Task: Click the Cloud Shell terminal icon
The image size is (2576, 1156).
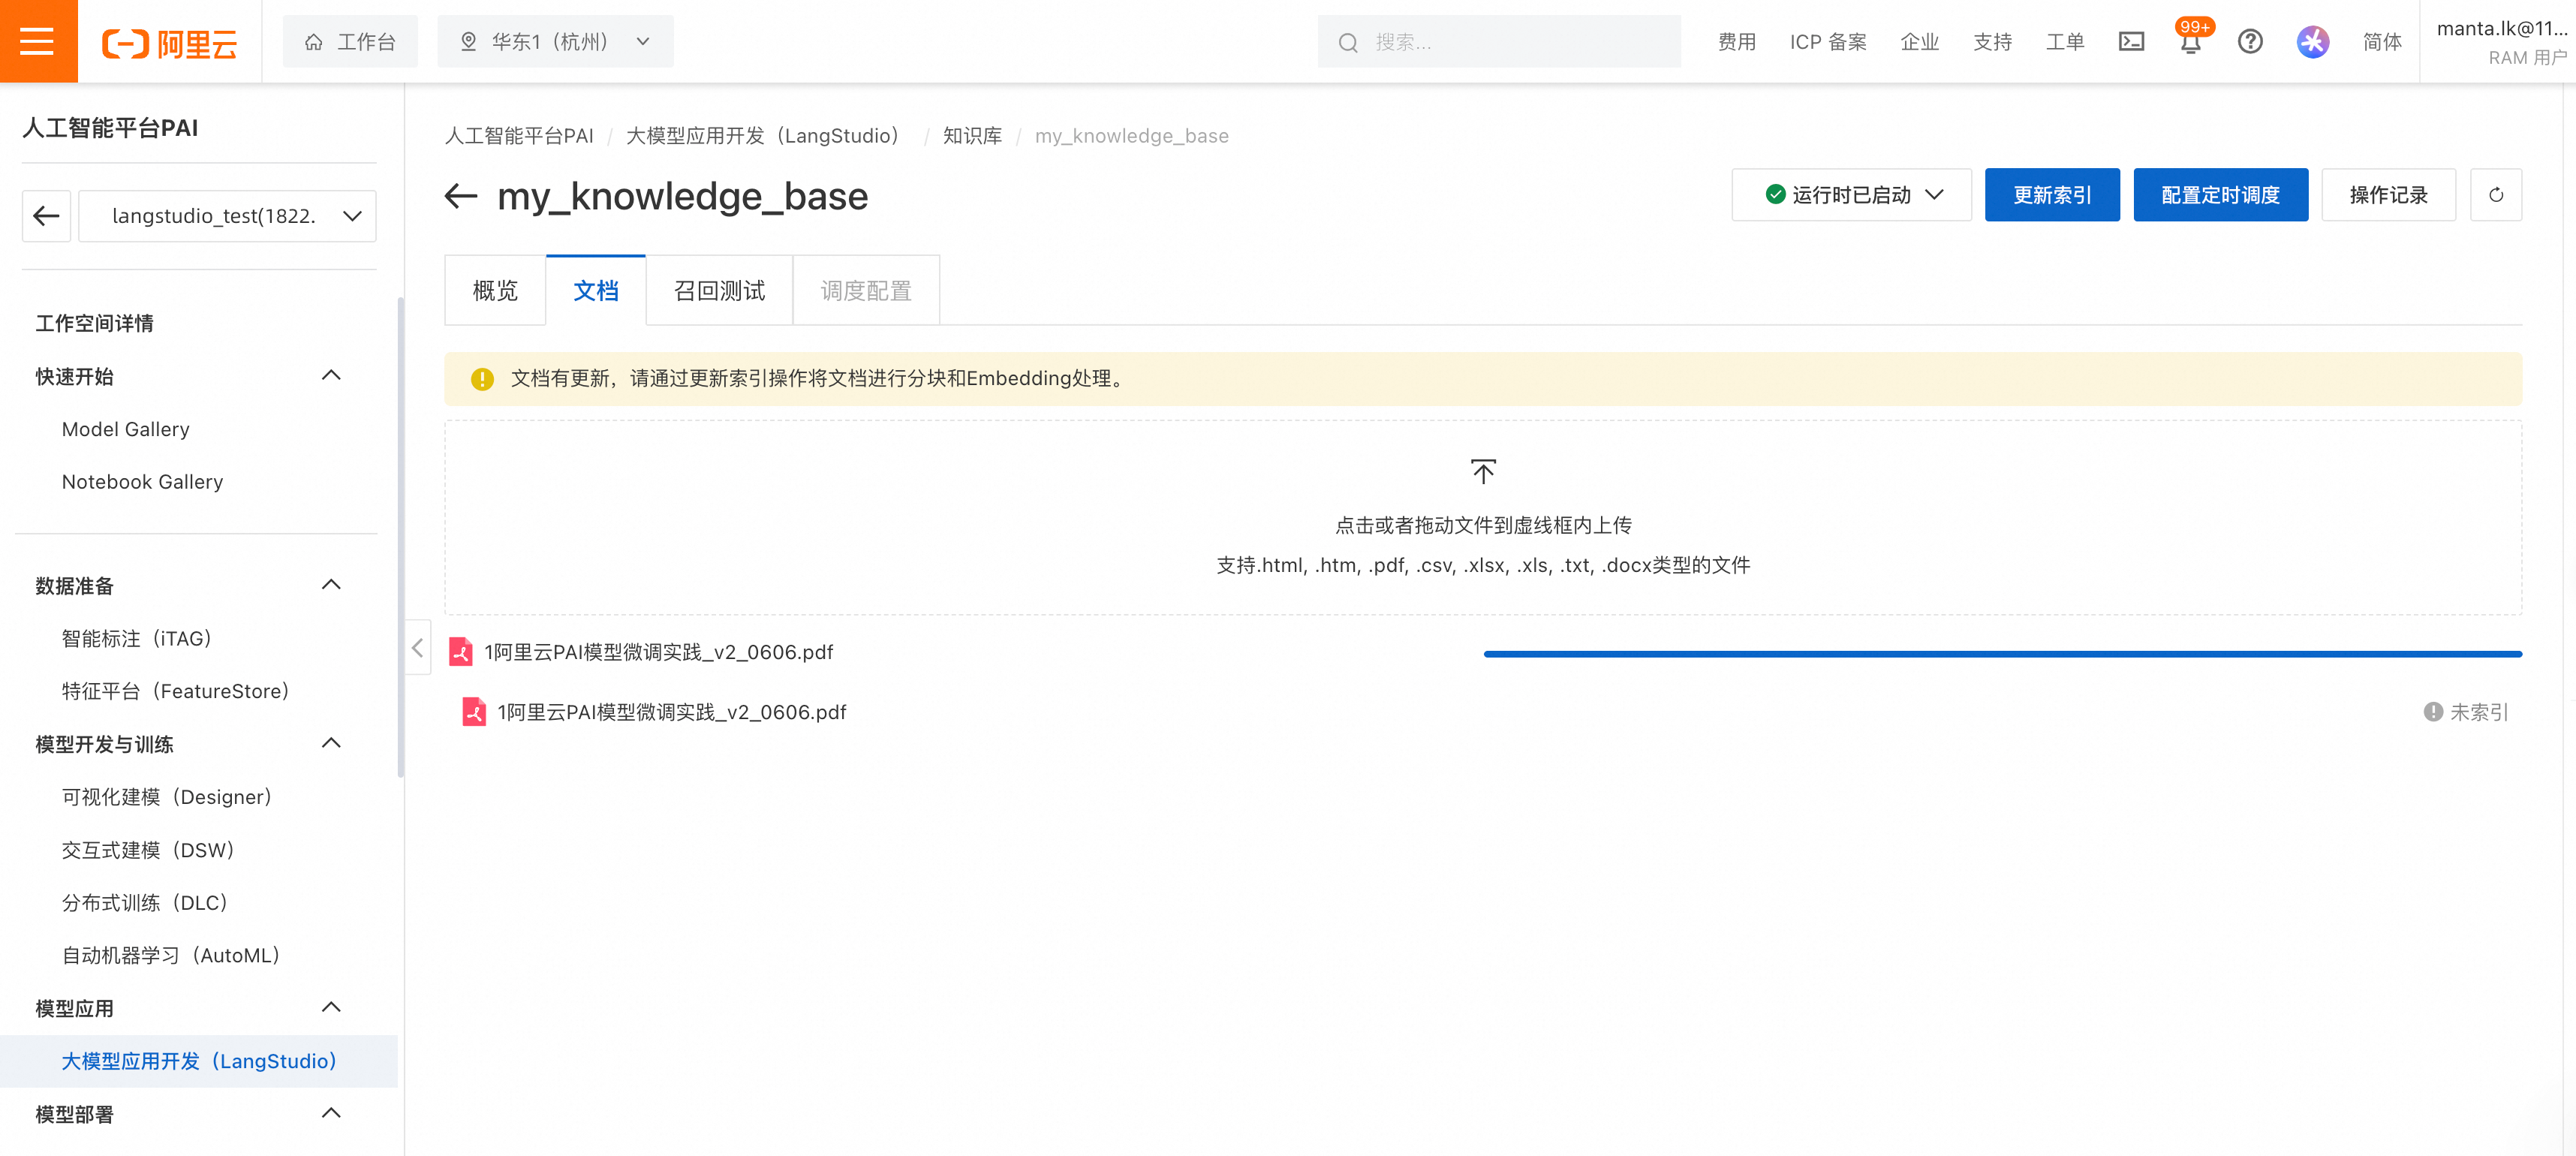Action: 2131,41
